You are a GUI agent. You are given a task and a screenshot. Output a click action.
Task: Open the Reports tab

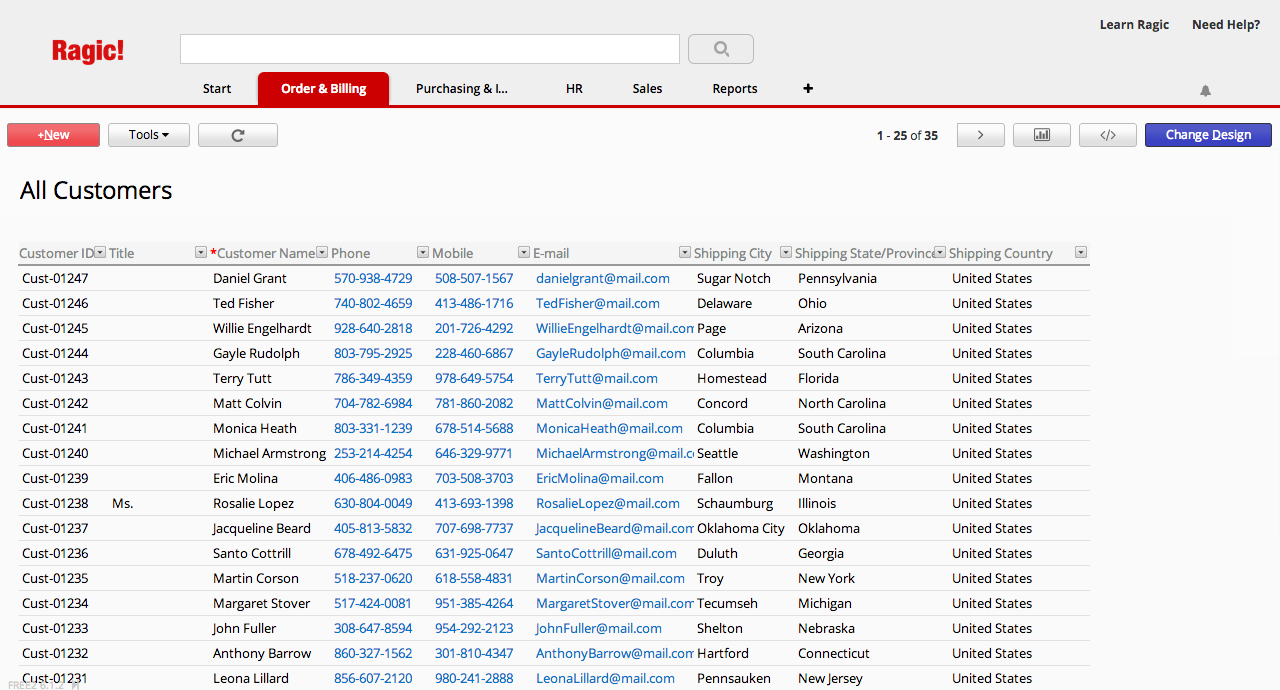[734, 89]
